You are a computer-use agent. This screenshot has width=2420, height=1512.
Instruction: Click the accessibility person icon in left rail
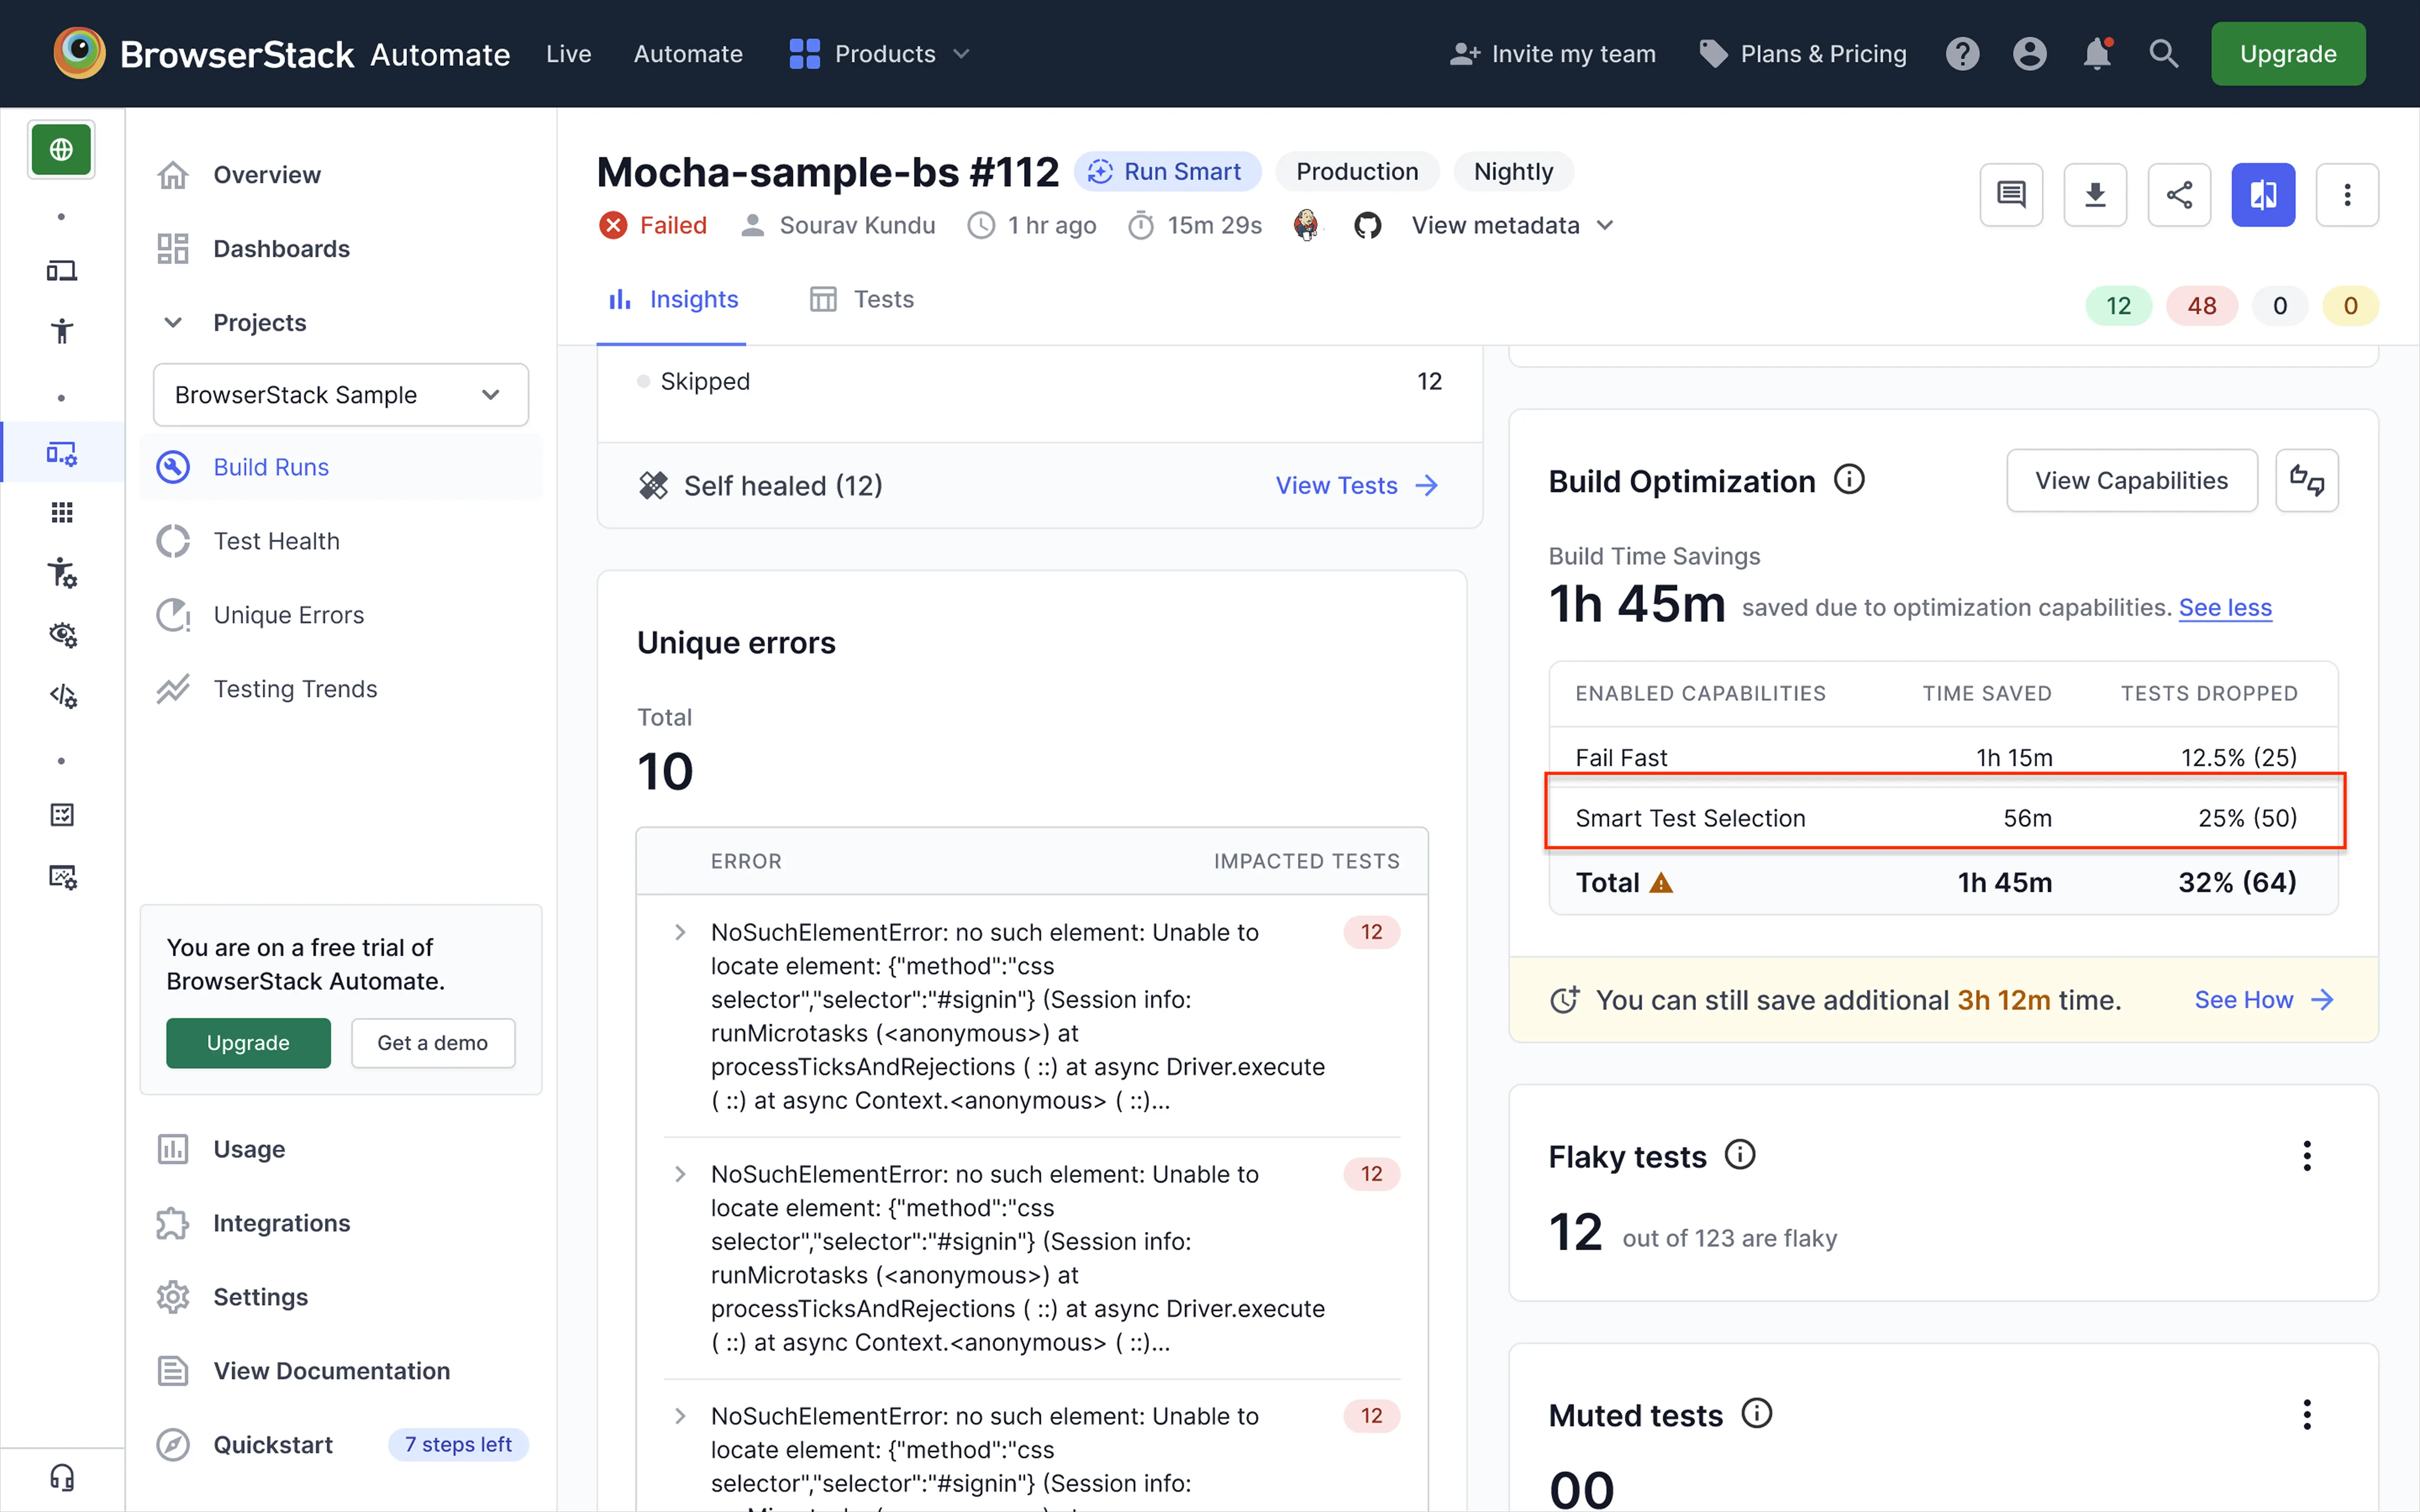[62, 331]
